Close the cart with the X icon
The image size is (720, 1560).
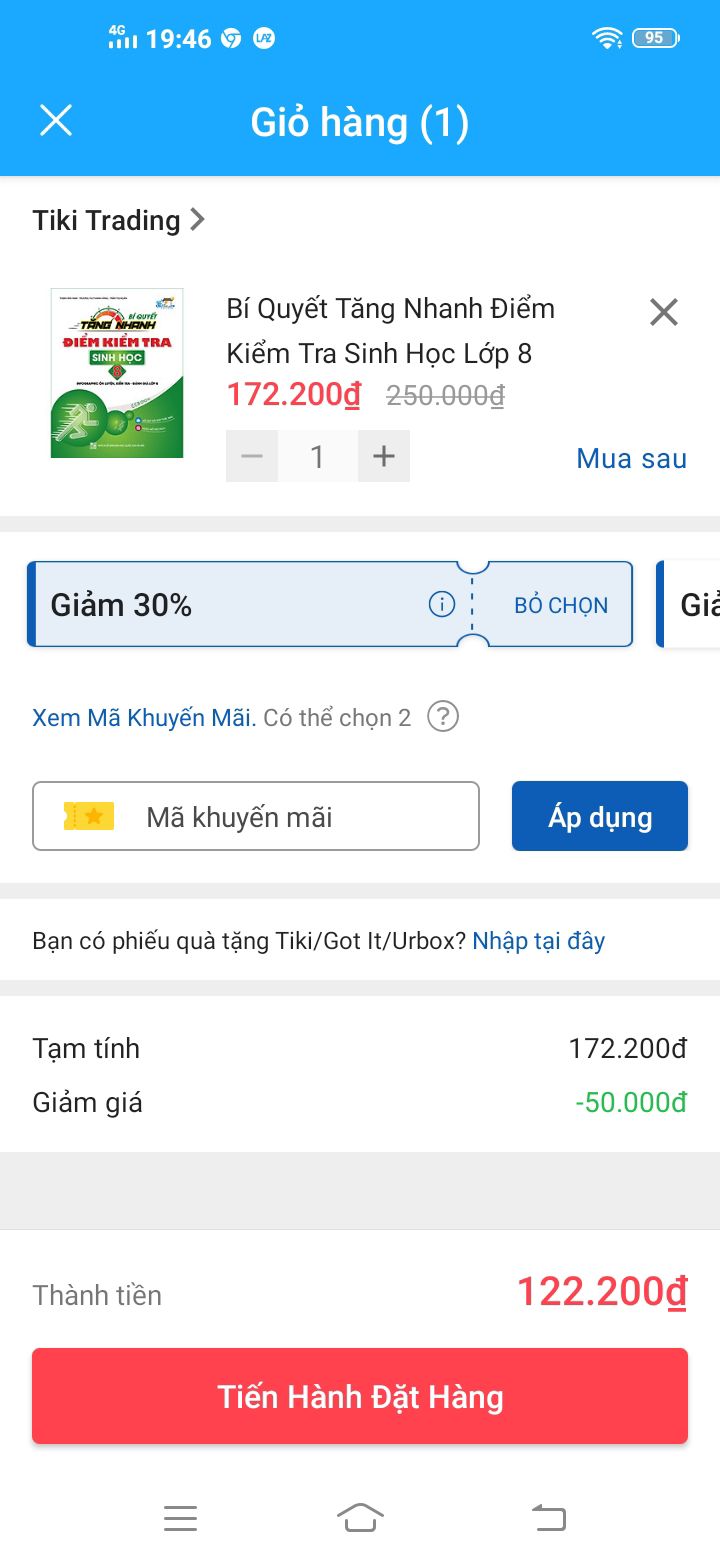56,121
